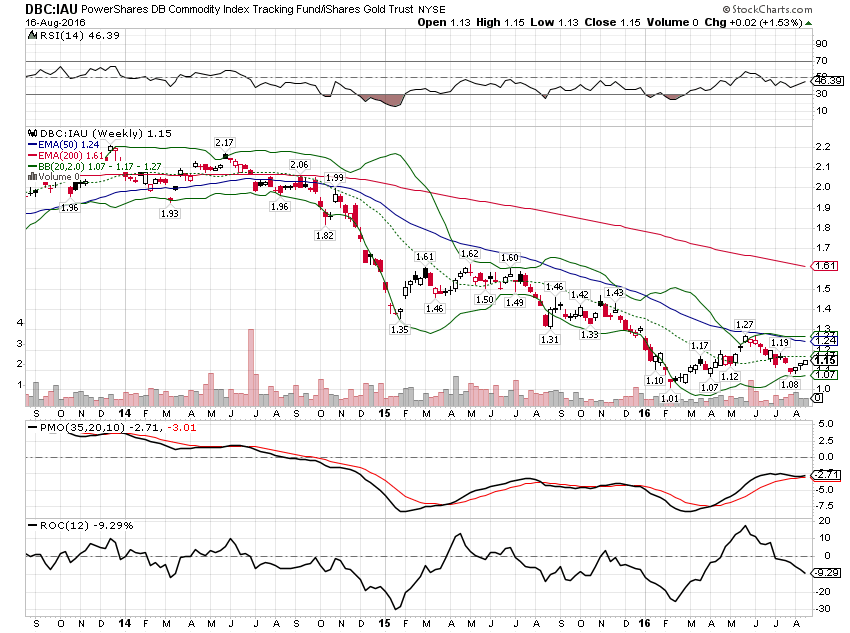850x633 pixels.
Task: Select the DBC:IAU ticker title
Action: click(x=51, y=9)
